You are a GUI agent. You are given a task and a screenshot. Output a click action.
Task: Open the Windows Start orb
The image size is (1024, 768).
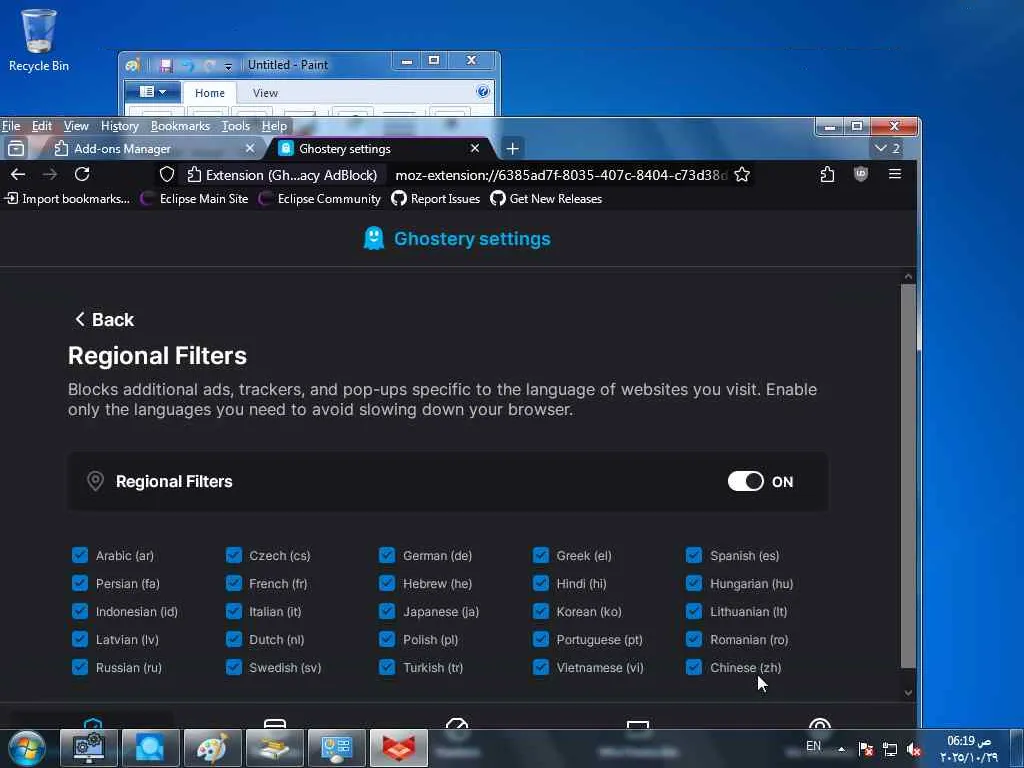[27, 748]
